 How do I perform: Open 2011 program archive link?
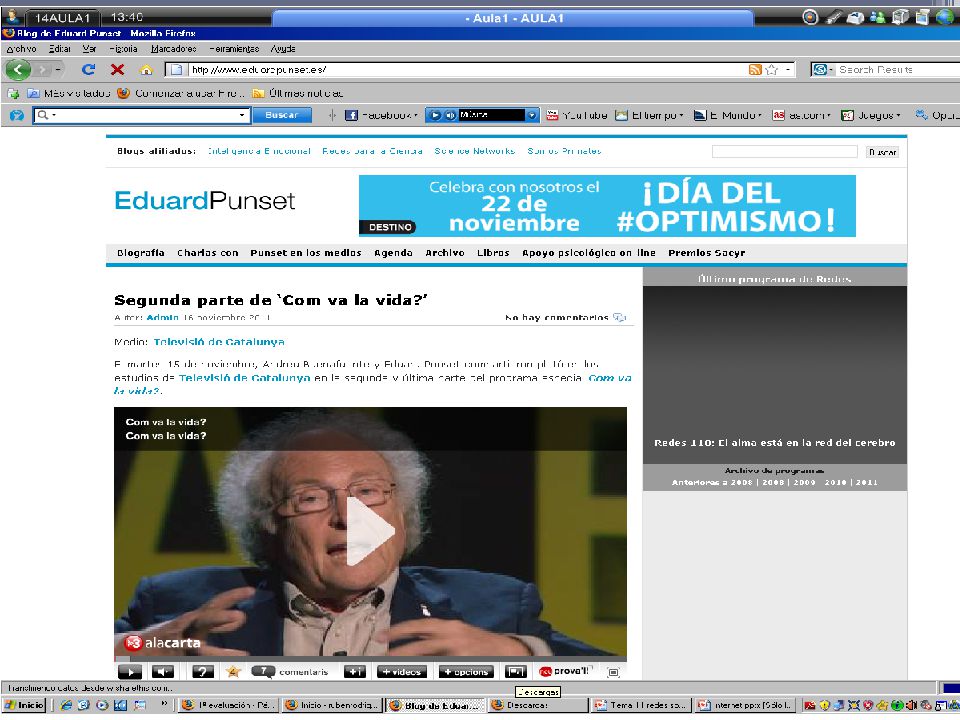pos(866,482)
